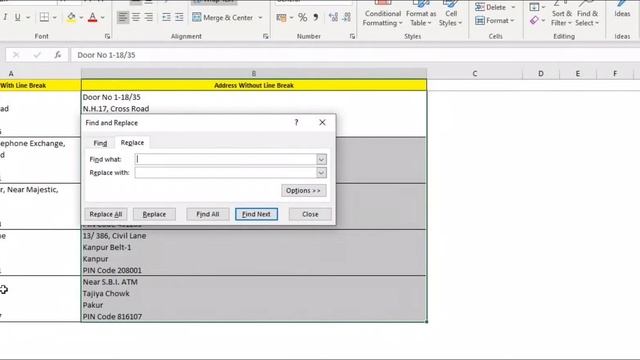The image size is (640, 360).
Task: Select column C header
Action: [x=475, y=73]
